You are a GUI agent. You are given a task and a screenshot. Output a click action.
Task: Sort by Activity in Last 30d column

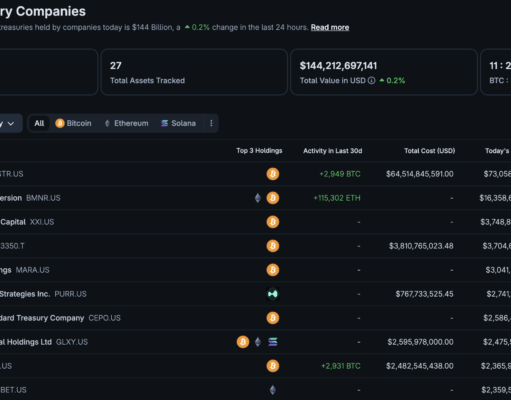[332, 151]
